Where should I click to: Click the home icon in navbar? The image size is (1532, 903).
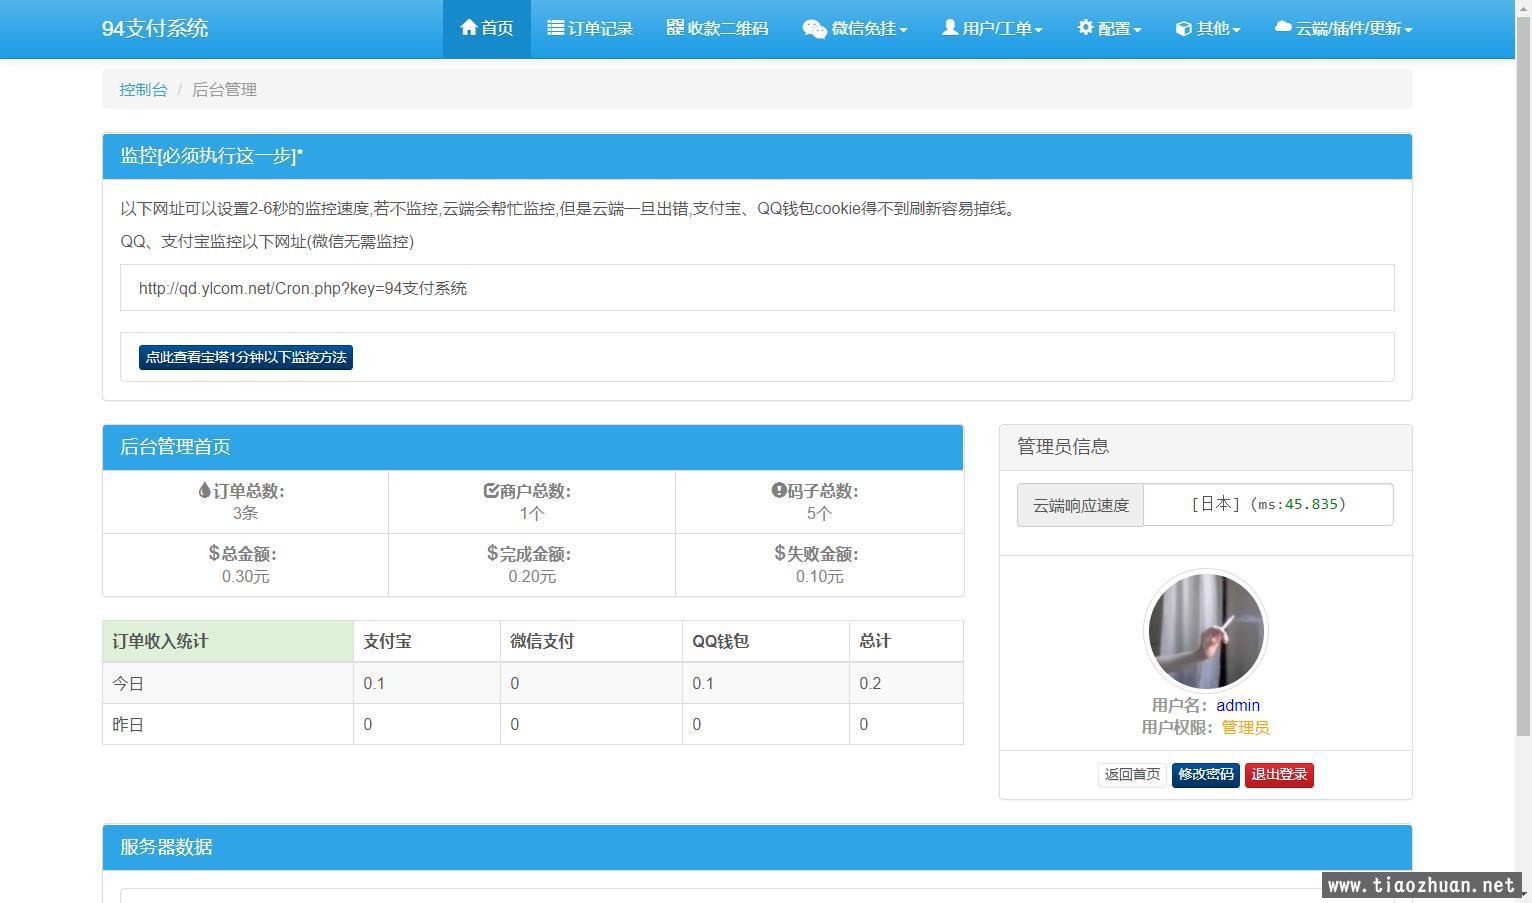tap(468, 28)
